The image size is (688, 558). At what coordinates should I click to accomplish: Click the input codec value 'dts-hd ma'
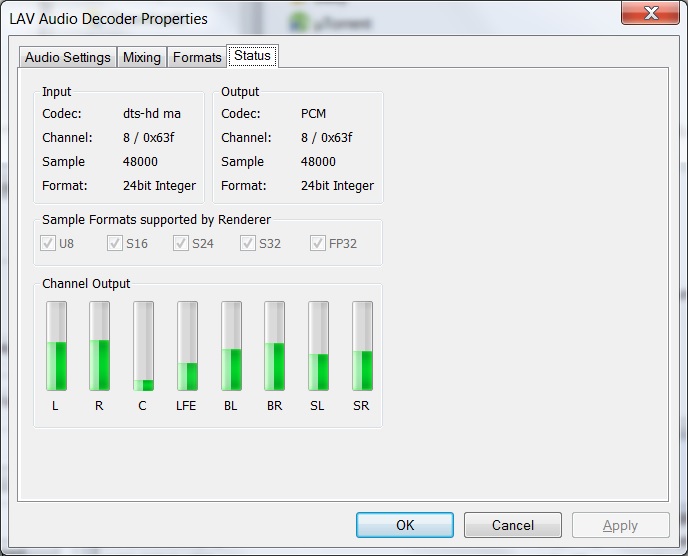coord(152,114)
